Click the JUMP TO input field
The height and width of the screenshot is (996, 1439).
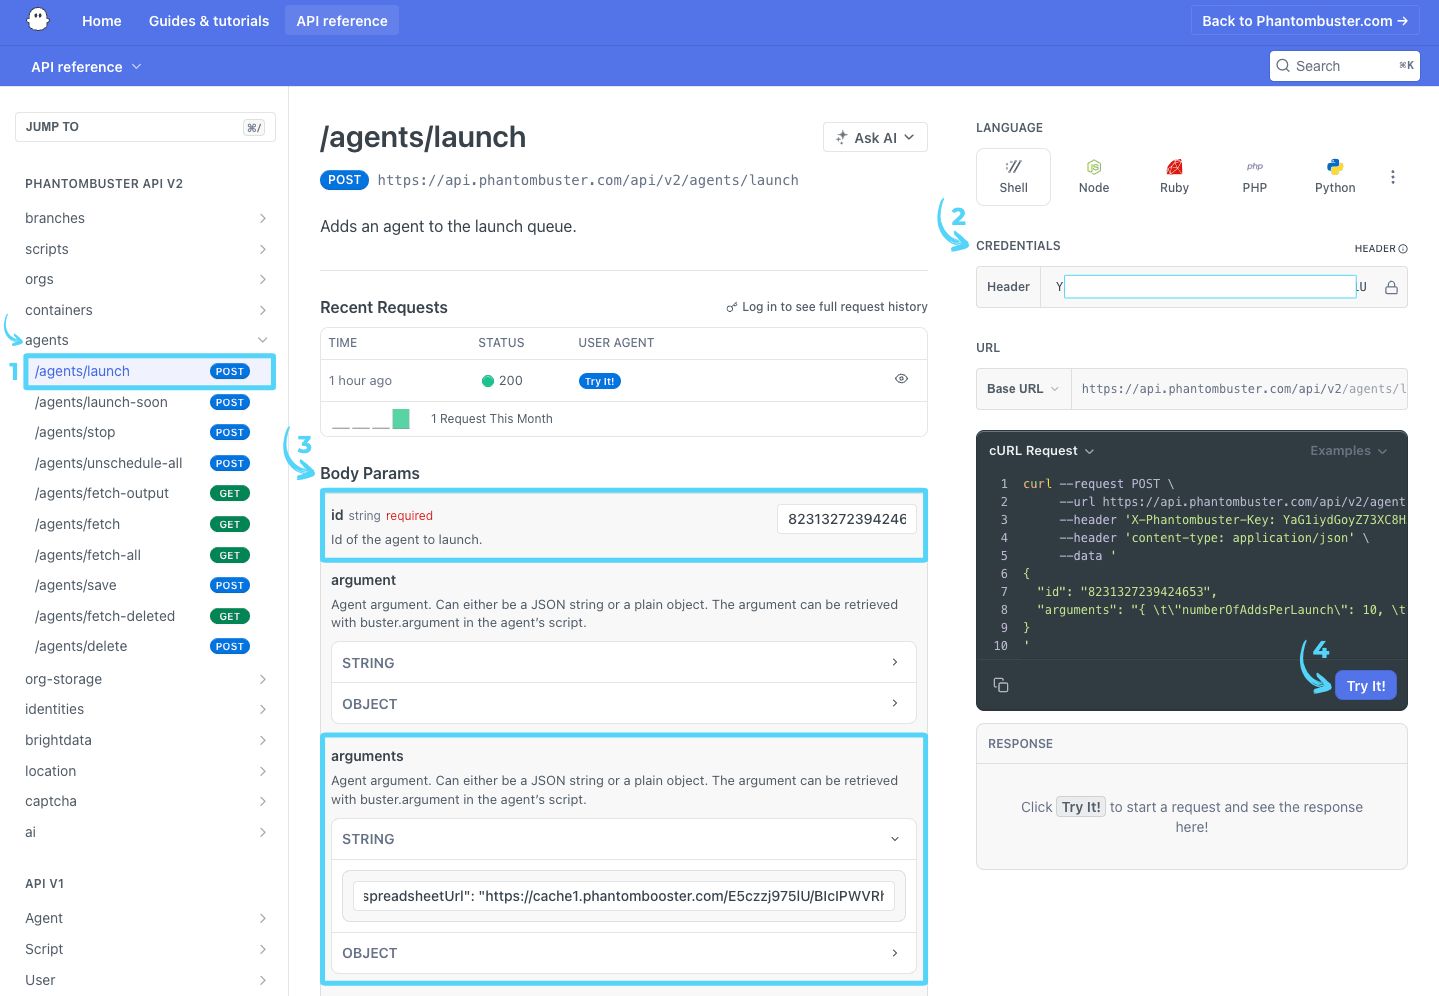tap(145, 127)
